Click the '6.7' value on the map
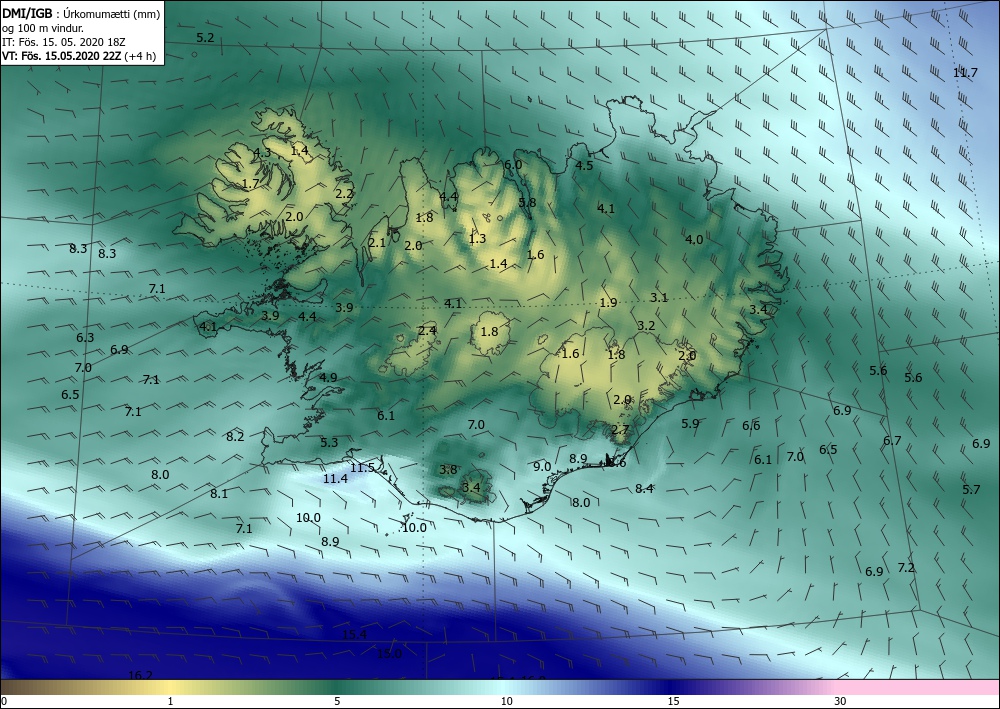Image resolution: width=1000 pixels, height=709 pixels. click(892, 441)
